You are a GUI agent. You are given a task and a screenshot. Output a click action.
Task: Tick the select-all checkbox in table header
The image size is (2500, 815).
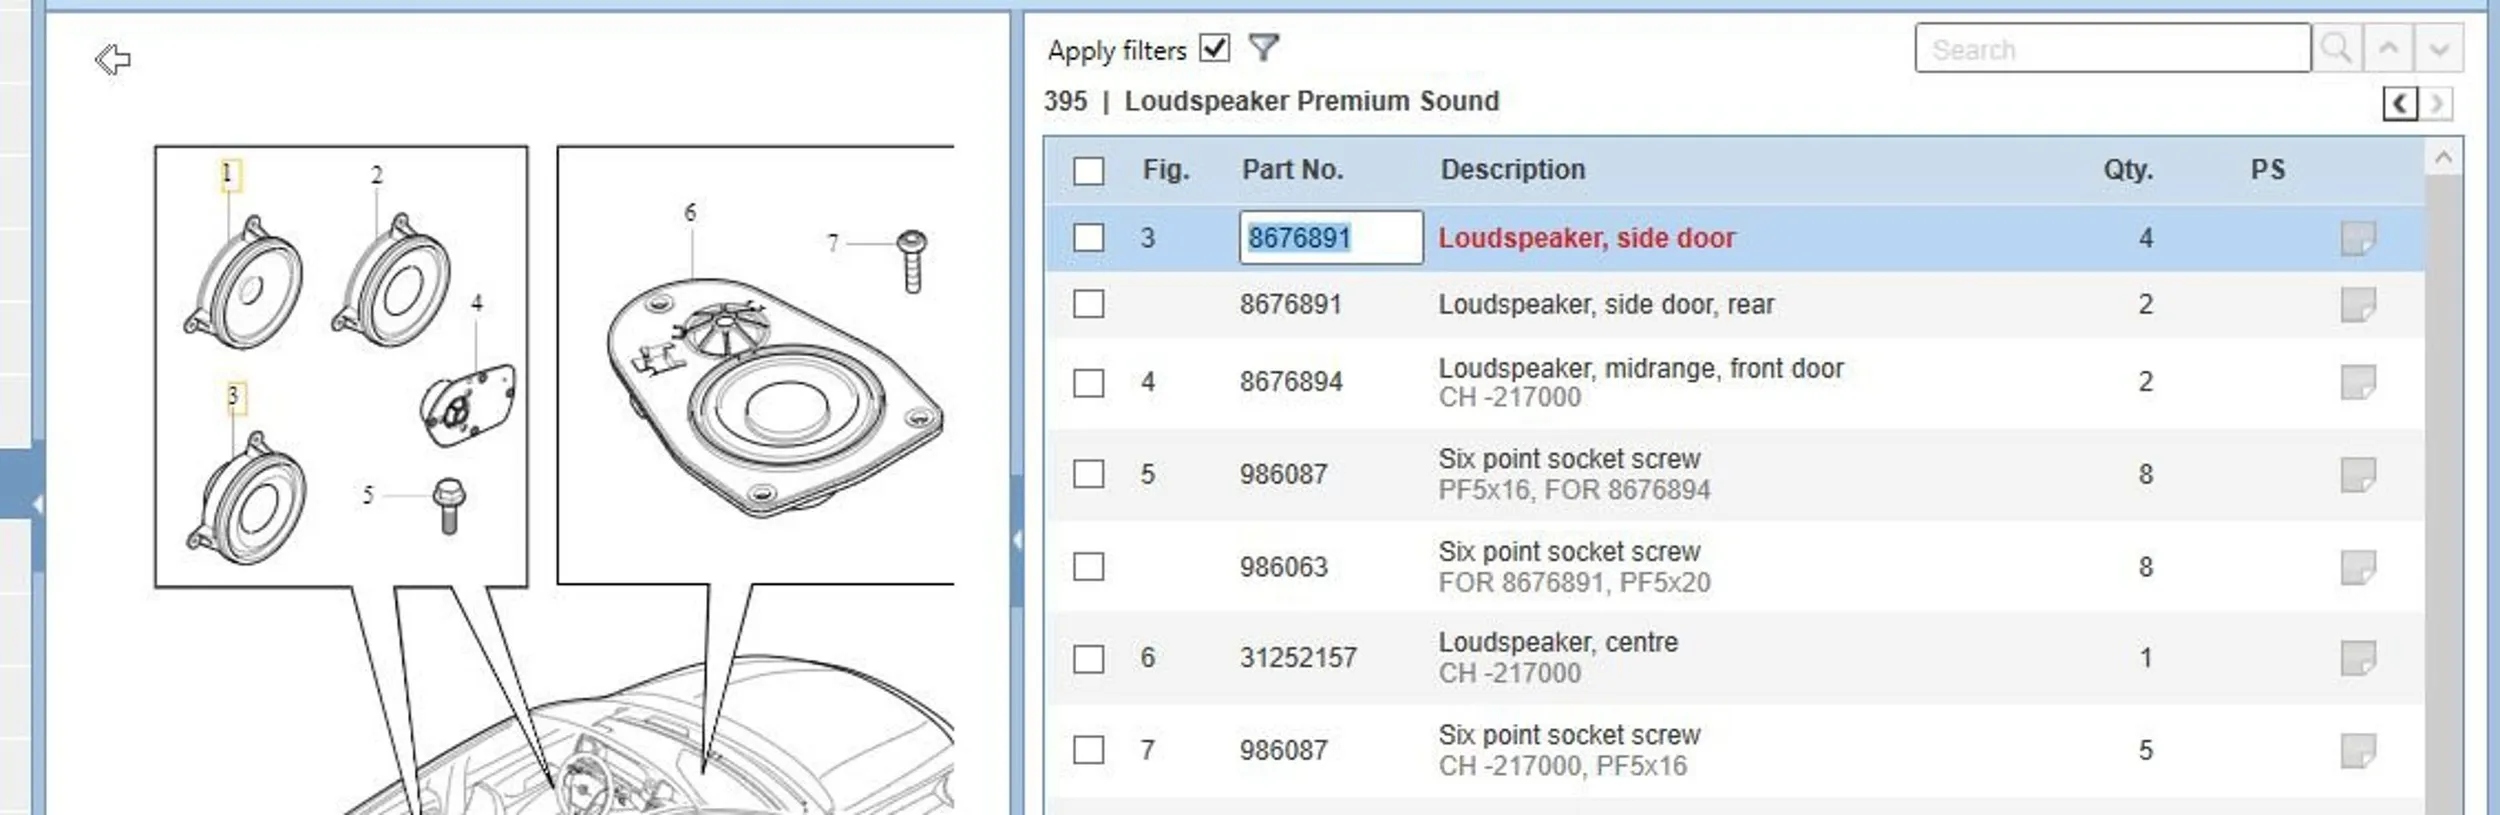tap(1088, 170)
